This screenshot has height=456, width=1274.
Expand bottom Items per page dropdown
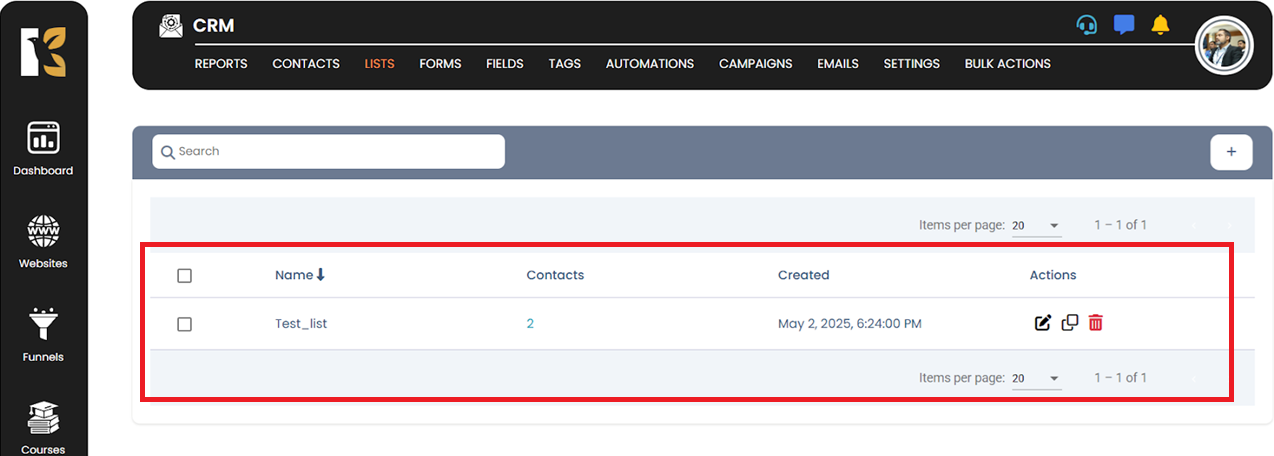[x=1036, y=379]
